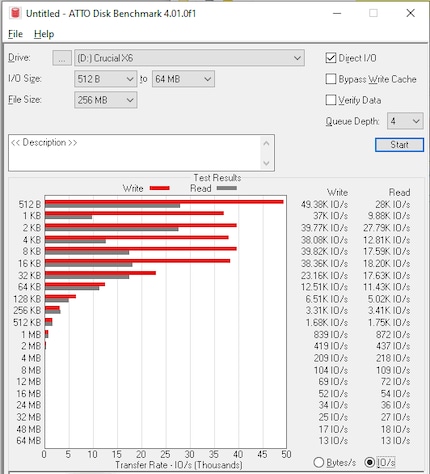The width and height of the screenshot is (430, 474).
Task: Minimize the ATTO Disk Benchmark window
Action: [x=337, y=13]
